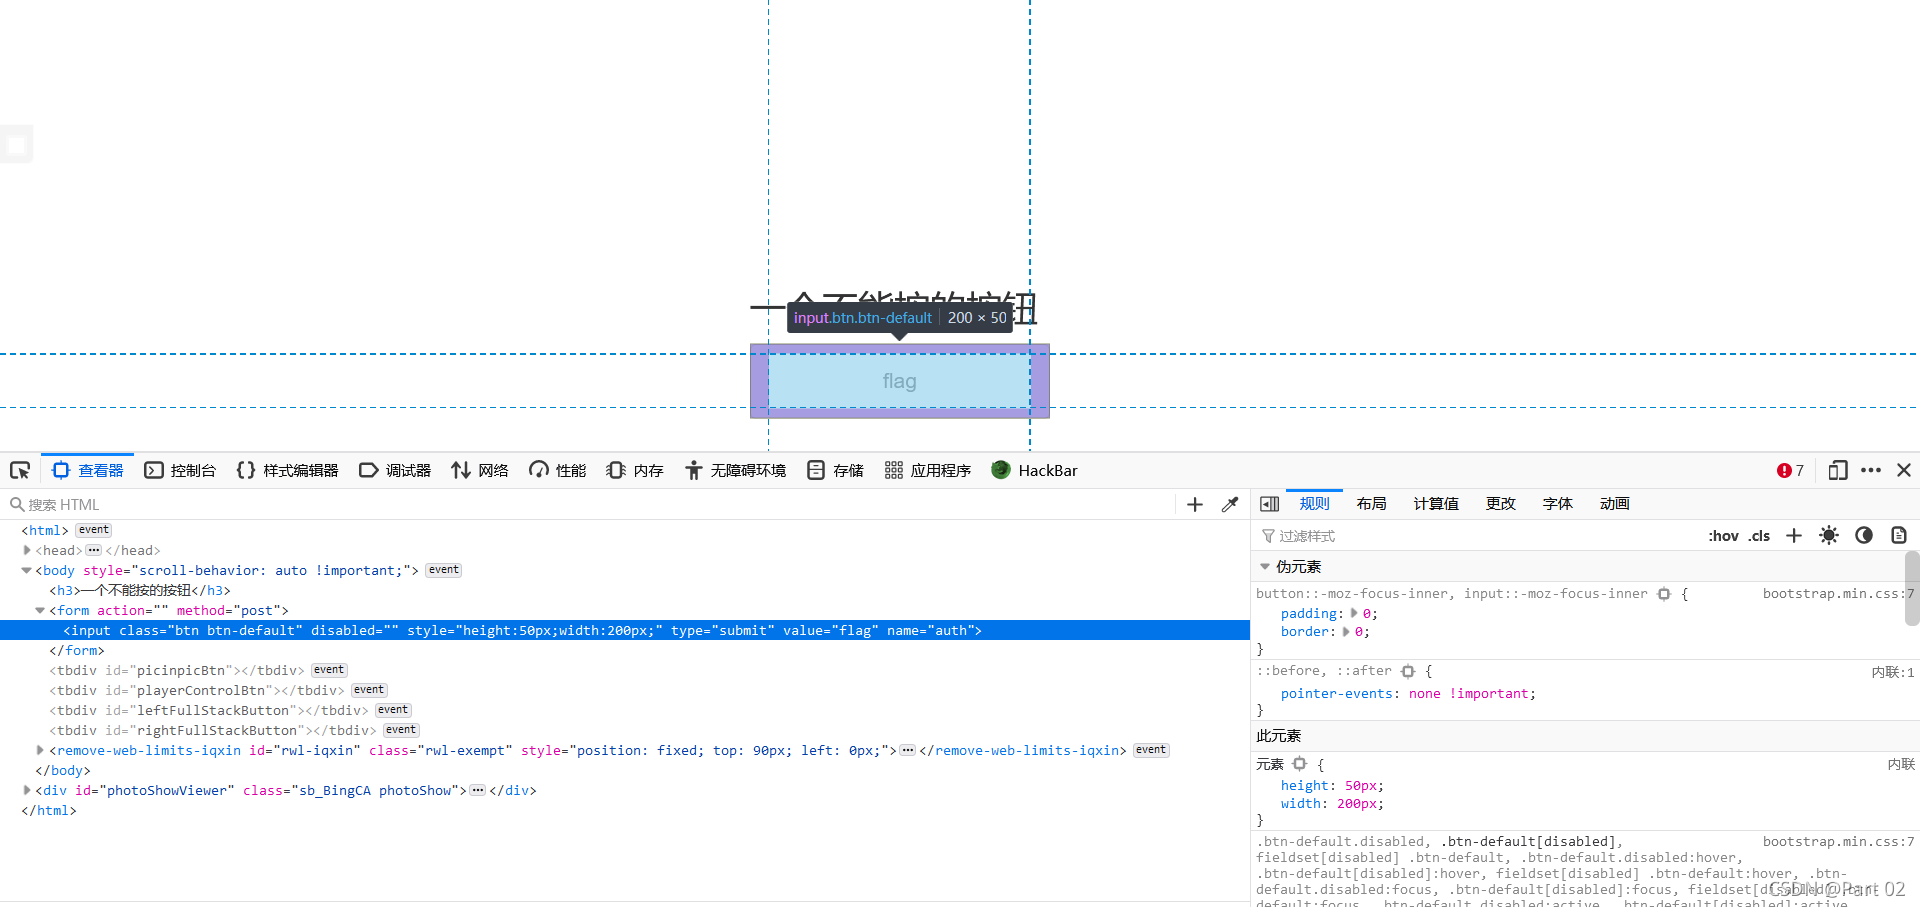Toggle the three-pane inspector layout icon

pos(1269,504)
